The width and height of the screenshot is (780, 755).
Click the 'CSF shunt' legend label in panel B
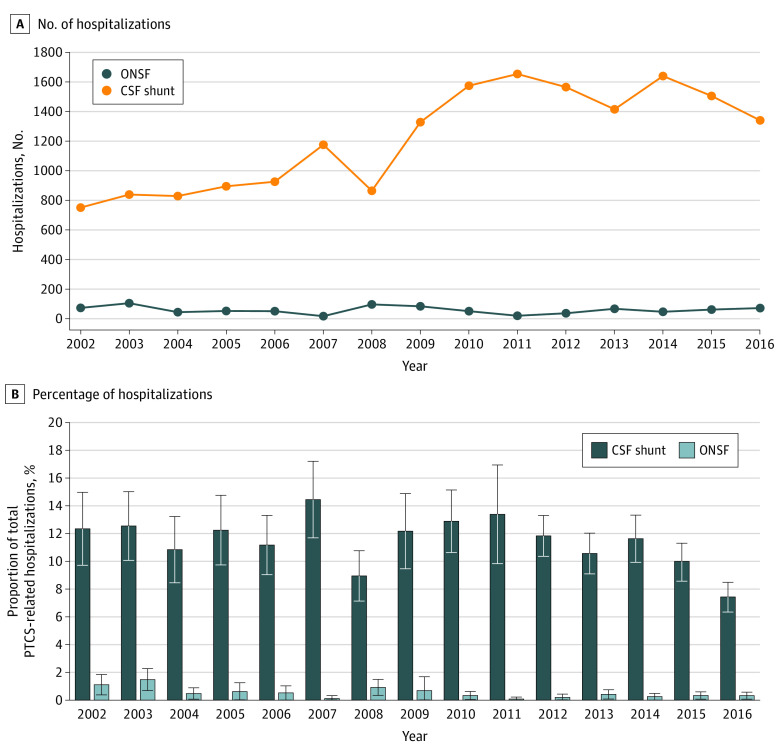638,450
